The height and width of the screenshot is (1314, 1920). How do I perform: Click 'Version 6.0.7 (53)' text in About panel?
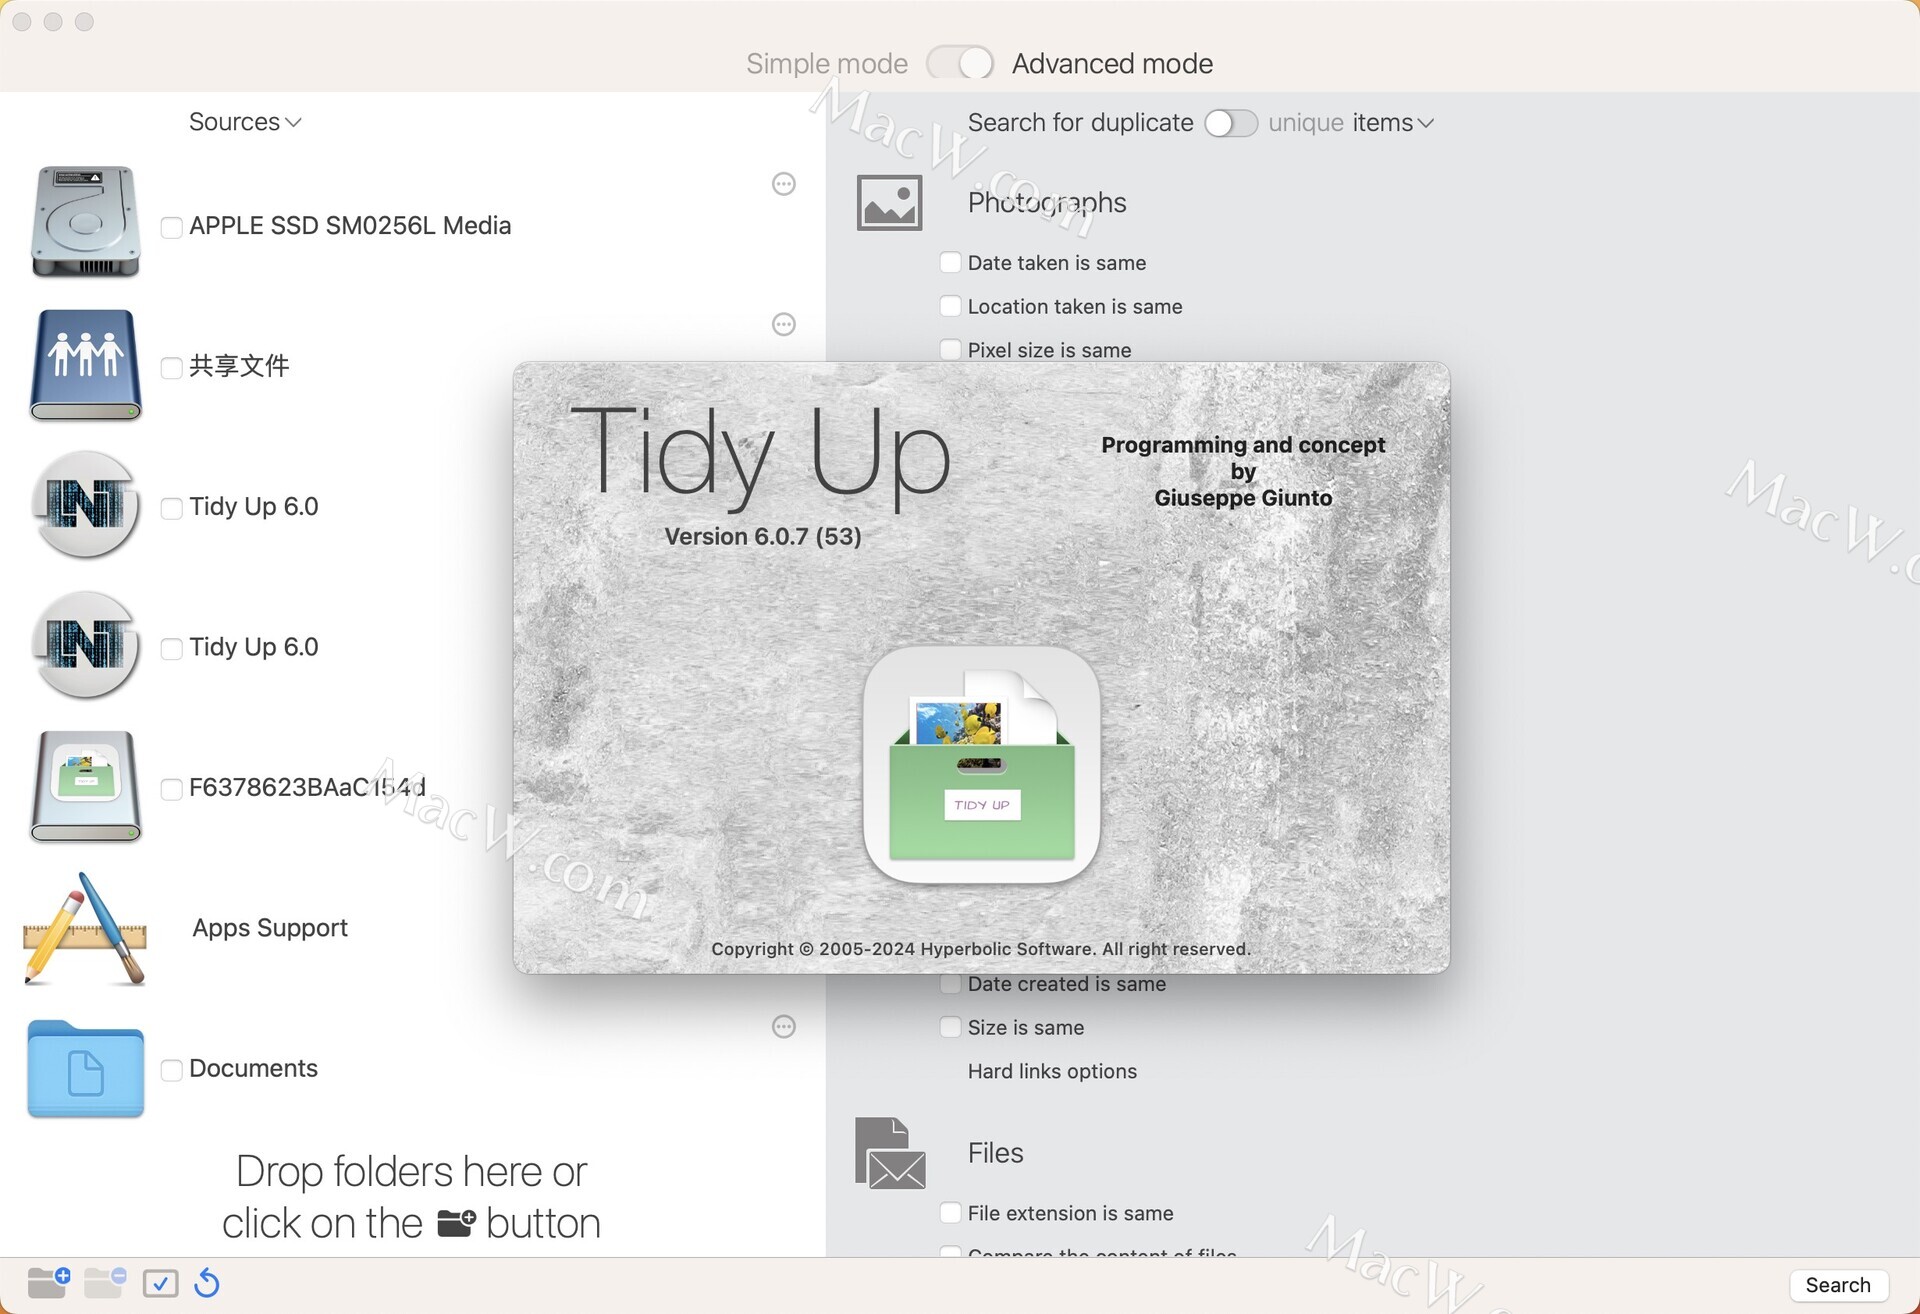pyautogui.click(x=763, y=537)
